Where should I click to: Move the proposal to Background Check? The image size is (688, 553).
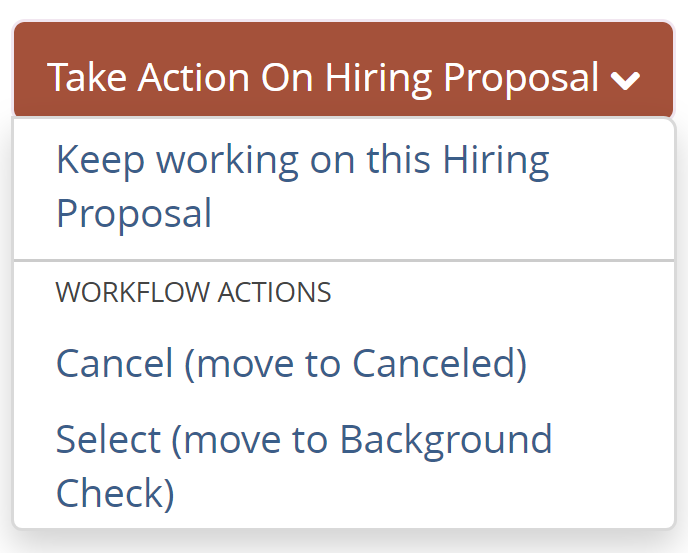click(x=304, y=466)
